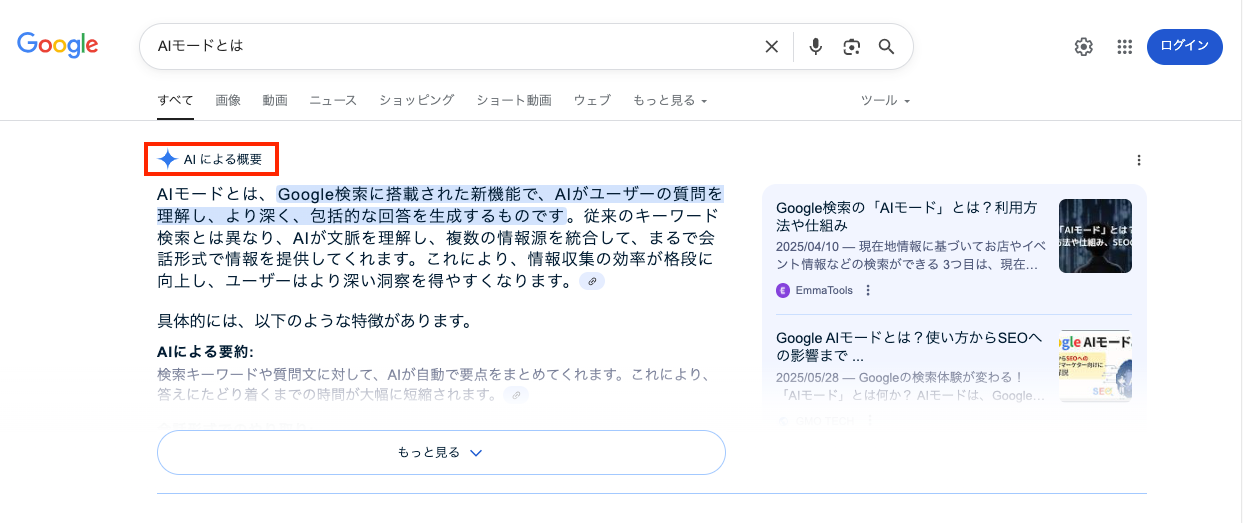Screen dimensions: 1243x523
Task: Click the AI による概要 label
Action: (222, 159)
